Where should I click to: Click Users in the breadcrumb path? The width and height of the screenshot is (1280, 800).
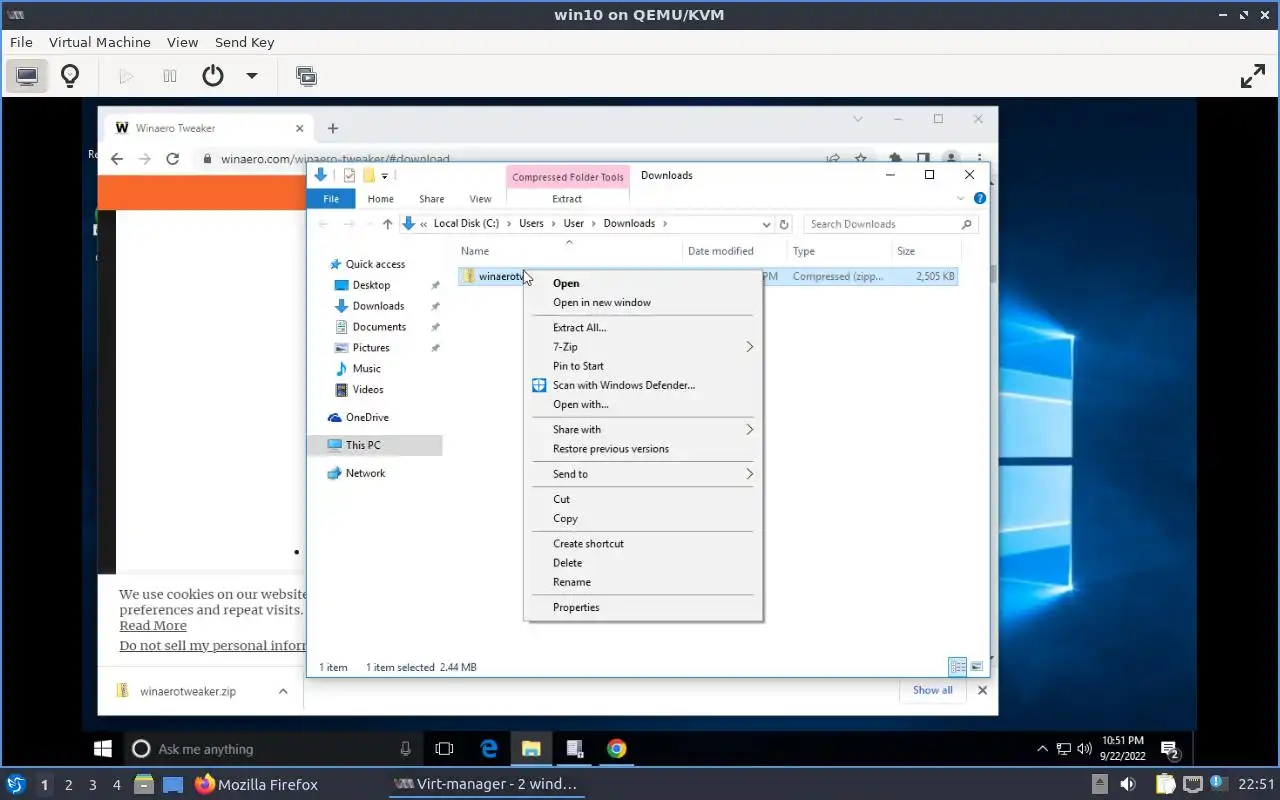(531, 224)
